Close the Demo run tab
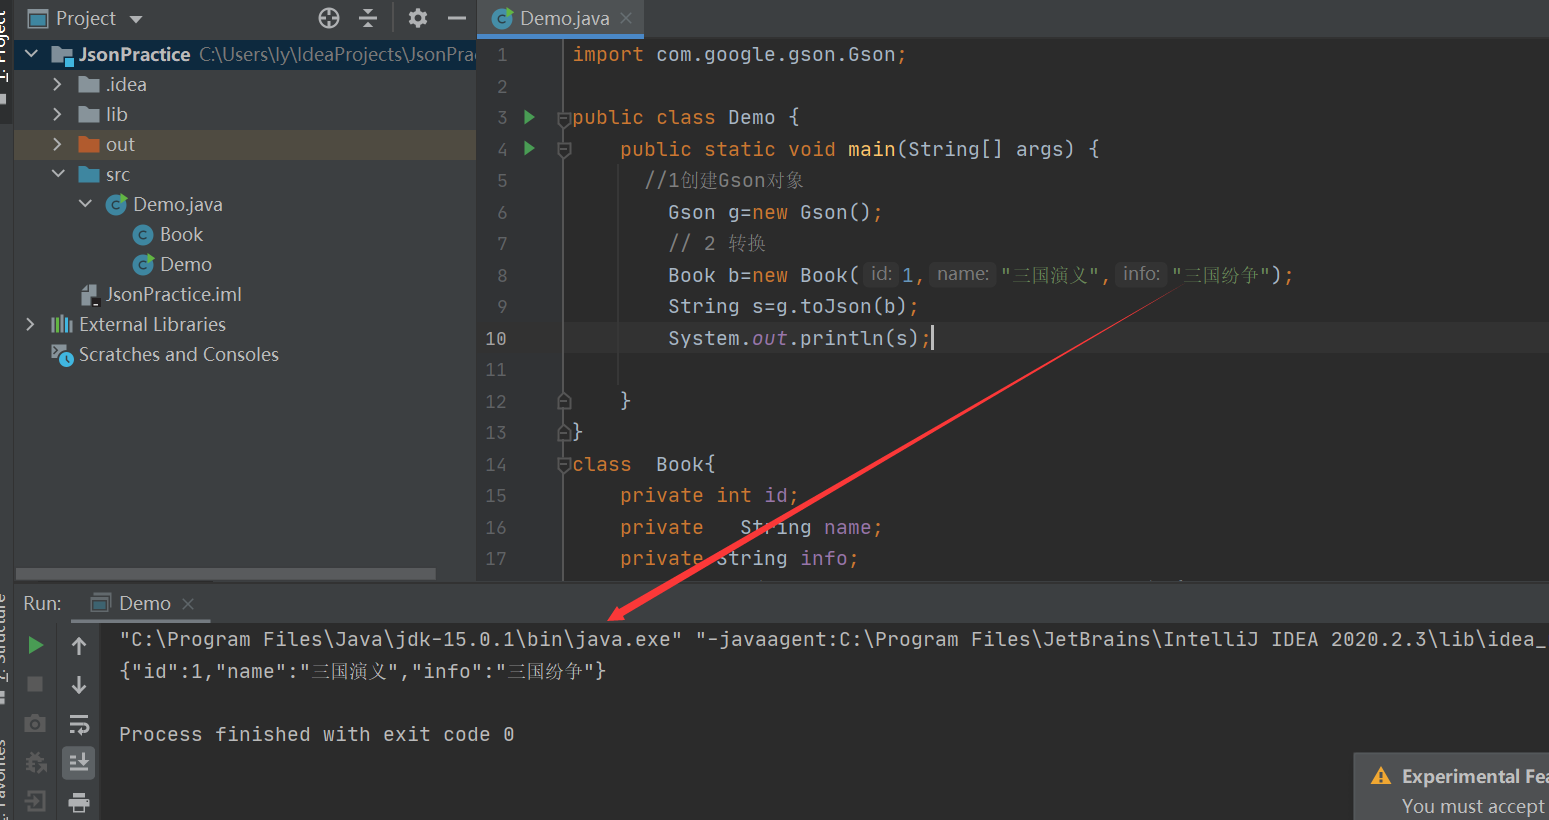Viewport: 1549px width, 820px height. 188,603
